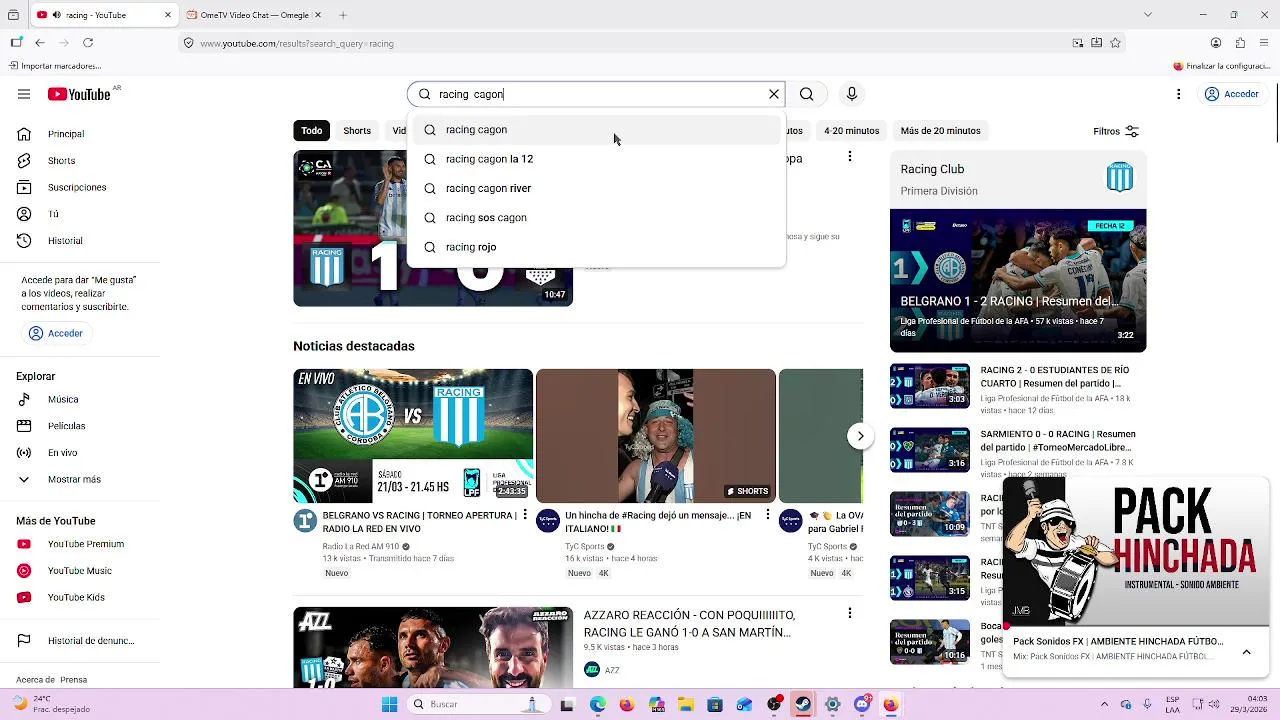The width and height of the screenshot is (1280, 720).
Task: Open Tú in the sidebar
Action: [53, 214]
